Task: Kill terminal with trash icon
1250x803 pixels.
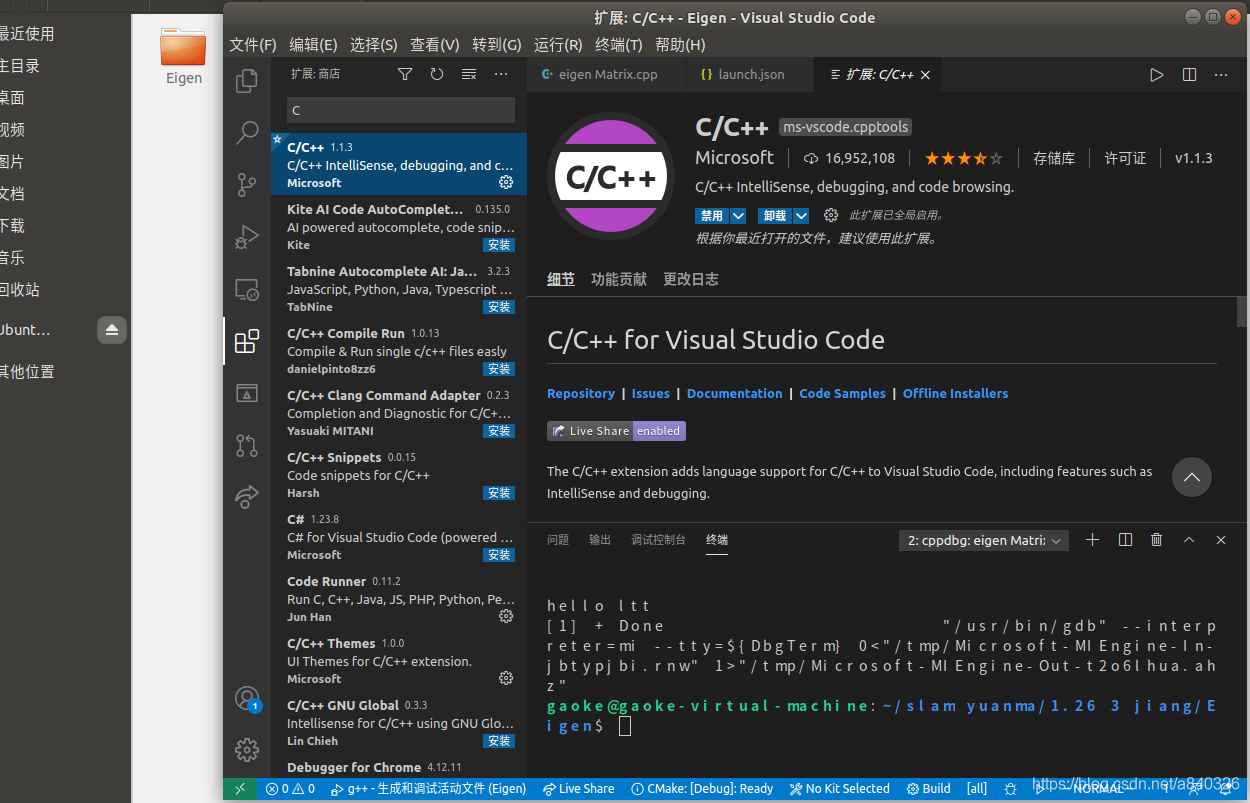Action: 1157,540
